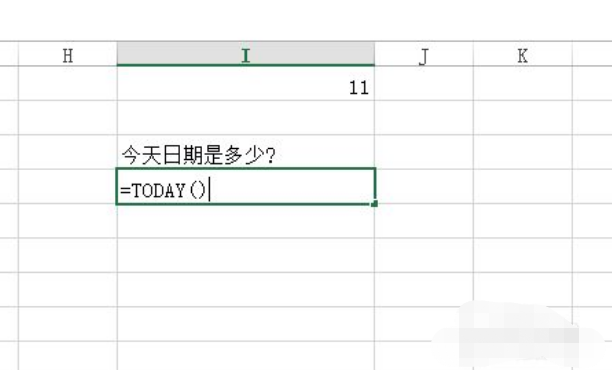This screenshot has width=612, height=370.
Task: Click border between column H and I headers
Action: coord(117,54)
